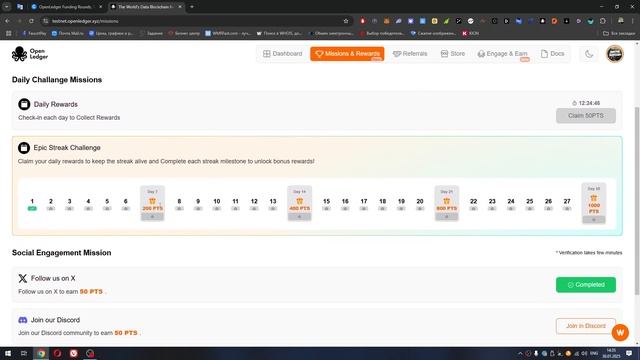
Task: Select the Missions & Rewards tab
Action: 347,54
